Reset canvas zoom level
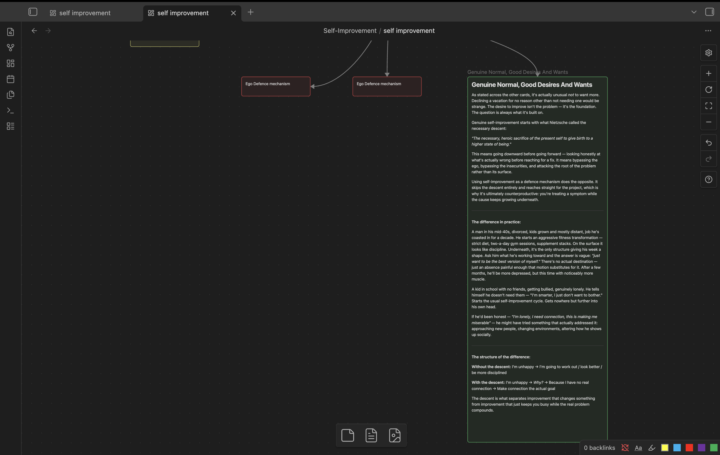This screenshot has width=720, height=455. 709,90
